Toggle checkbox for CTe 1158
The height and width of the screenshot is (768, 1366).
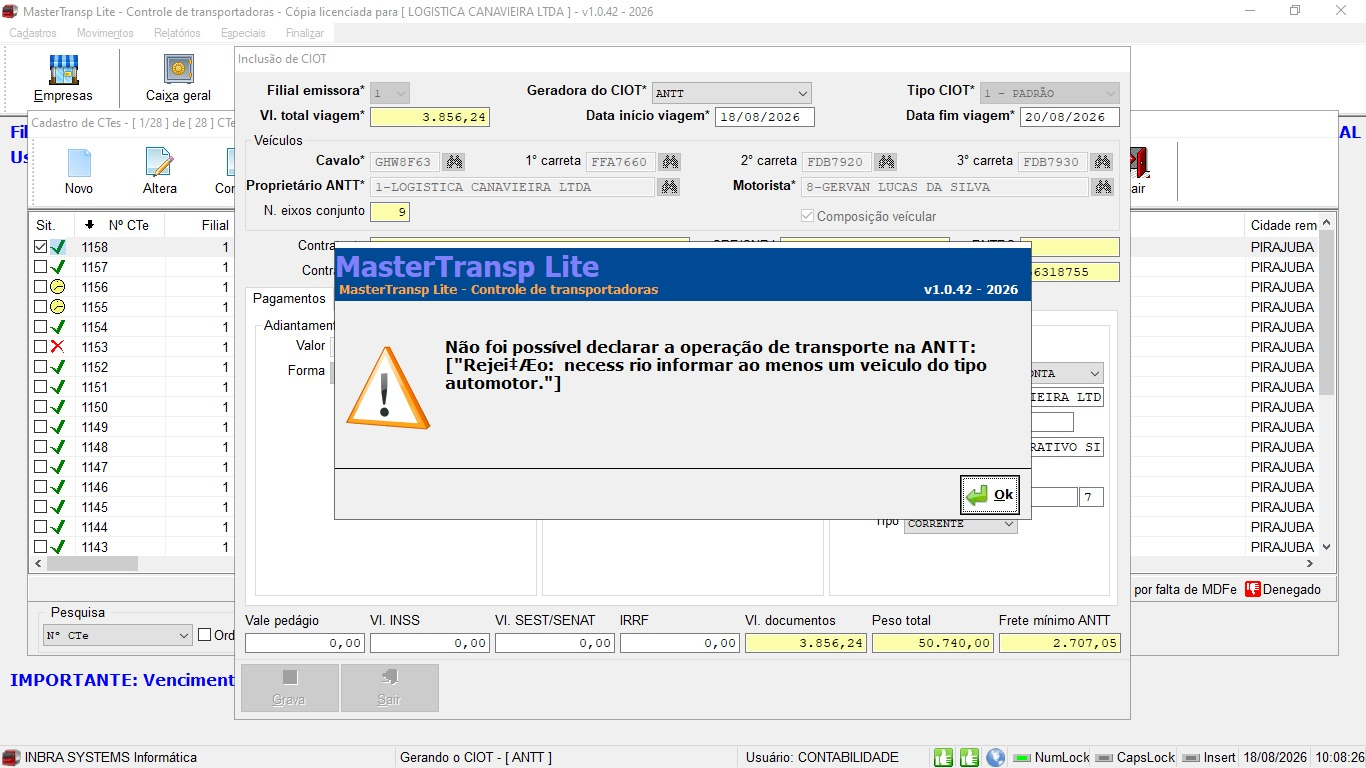coord(40,247)
